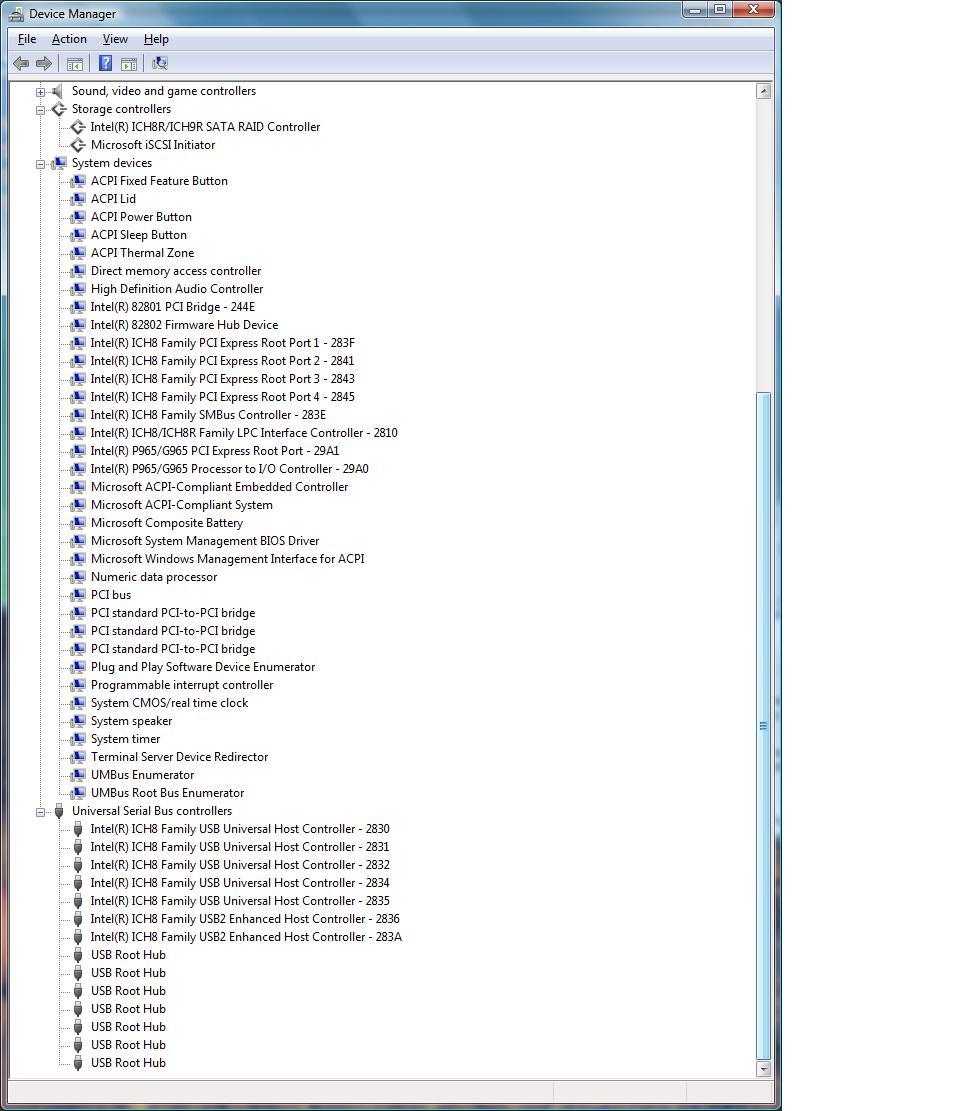Viewport: 960px width, 1111px height.
Task: Click icon beside Numeric data processor
Action: [x=78, y=577]
